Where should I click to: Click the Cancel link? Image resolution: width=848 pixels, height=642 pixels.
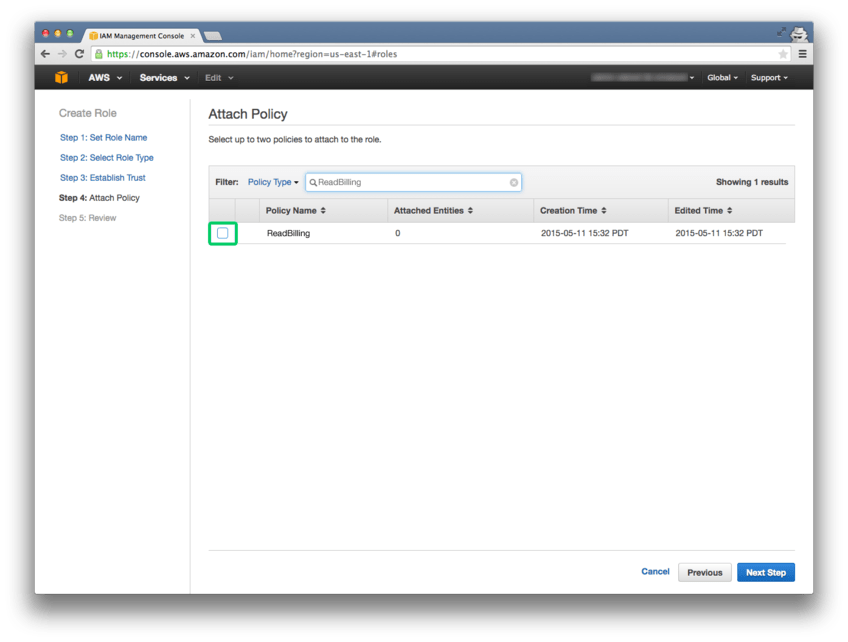(x=655, y=571)
